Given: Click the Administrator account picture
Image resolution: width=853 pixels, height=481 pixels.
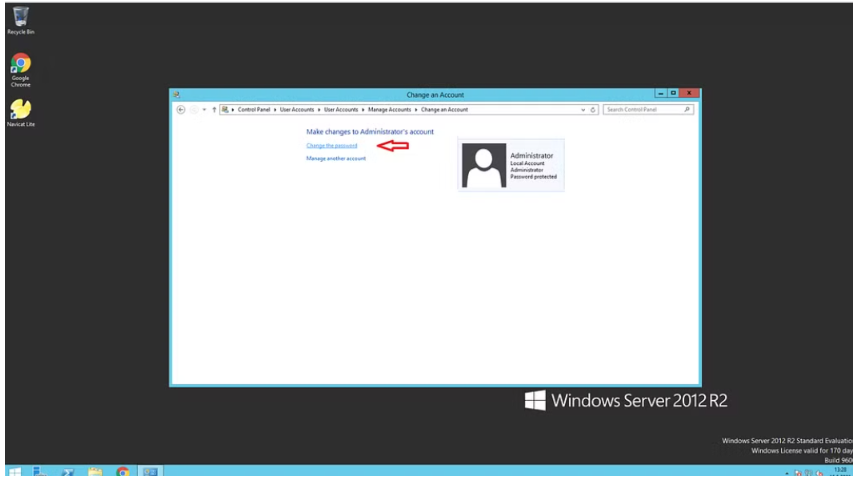Looking at the screenshot, I should coord(484,165).
